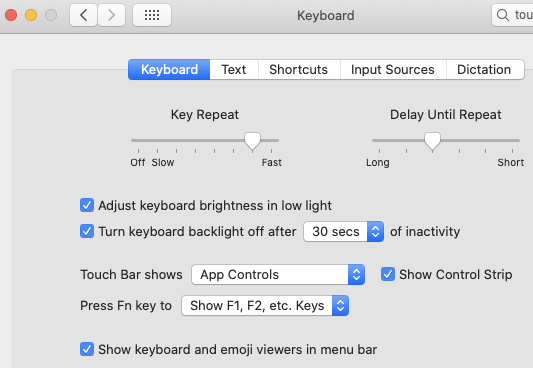Image resolution: width=533 pixels, height=368 pixels.
Task: Uncheck Adjust keyboard brightness in low light
Action: click(87, 205)
